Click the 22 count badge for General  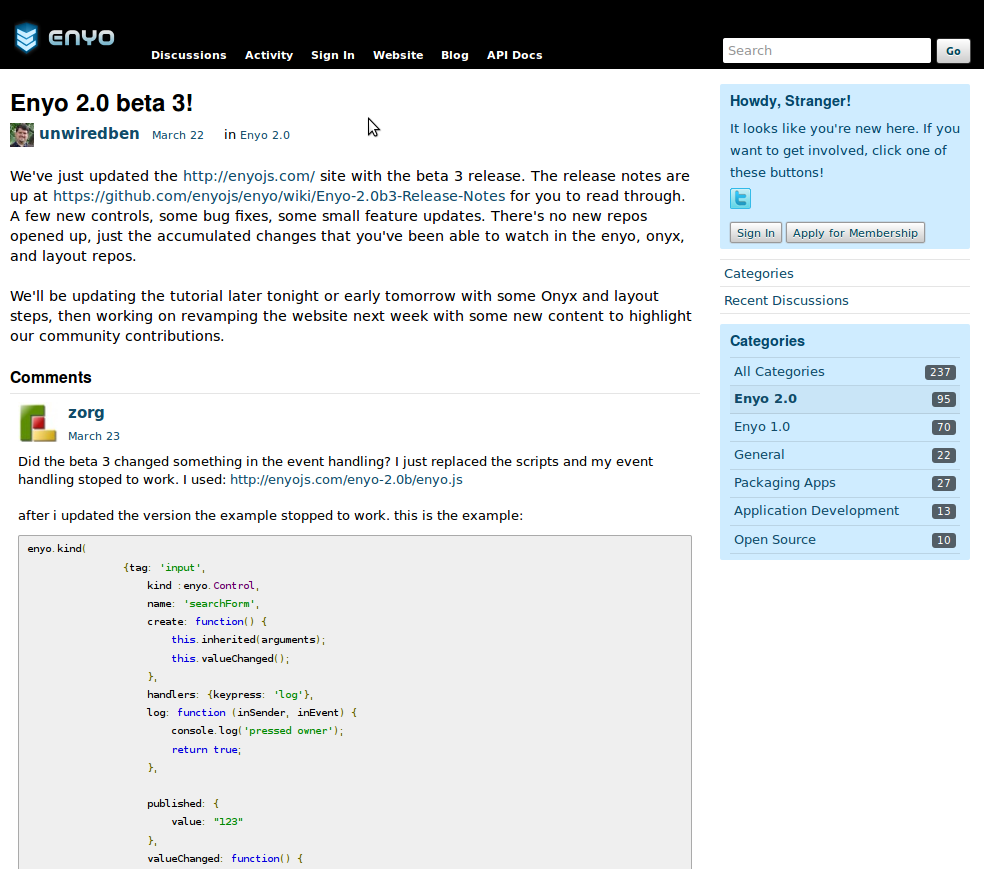point(944,456)
